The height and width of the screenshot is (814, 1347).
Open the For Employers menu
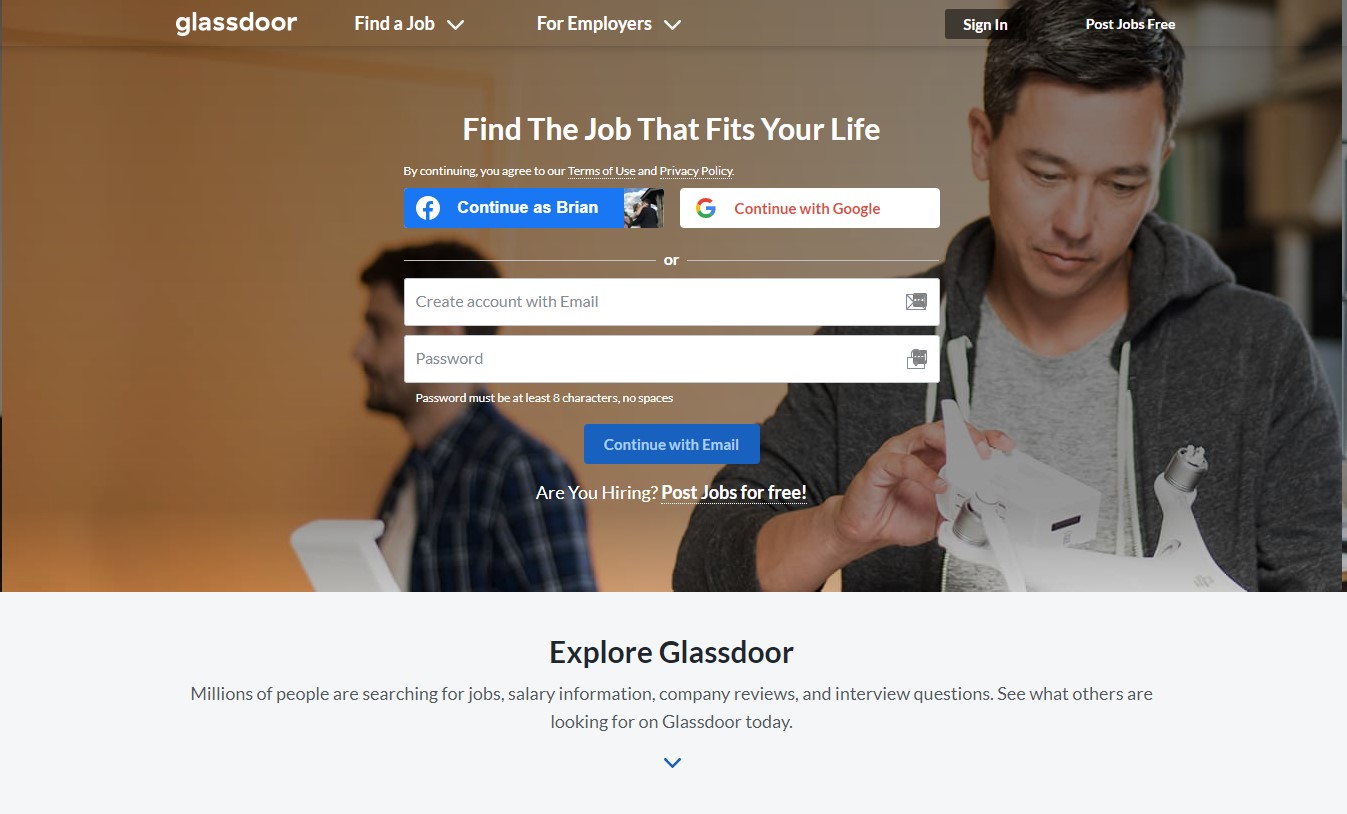[608, 23]
